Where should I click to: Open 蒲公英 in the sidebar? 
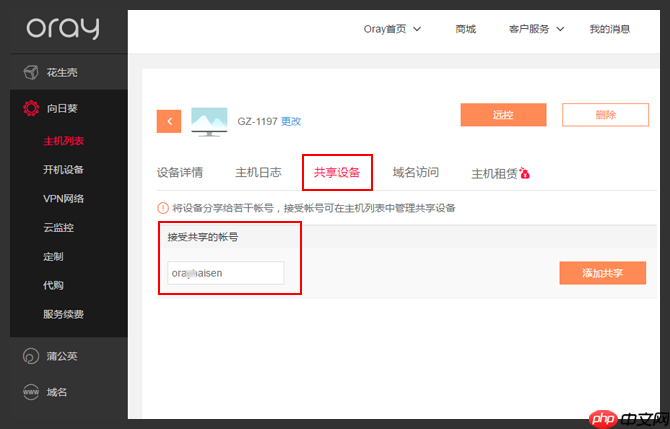click(x=62, y=356)
